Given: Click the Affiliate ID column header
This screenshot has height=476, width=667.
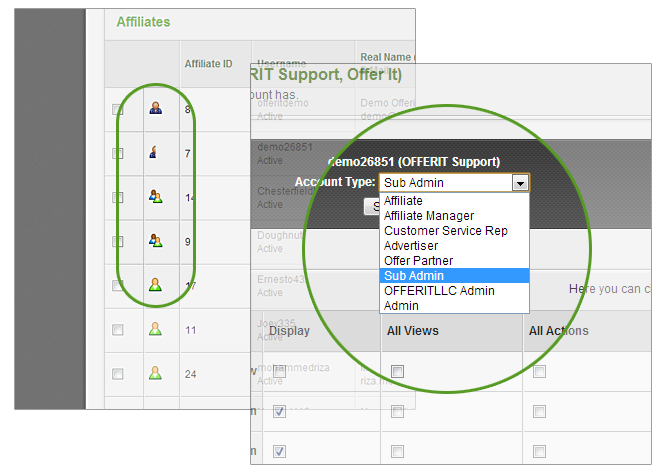Looking at the screenshot, I should coord(208,64).
